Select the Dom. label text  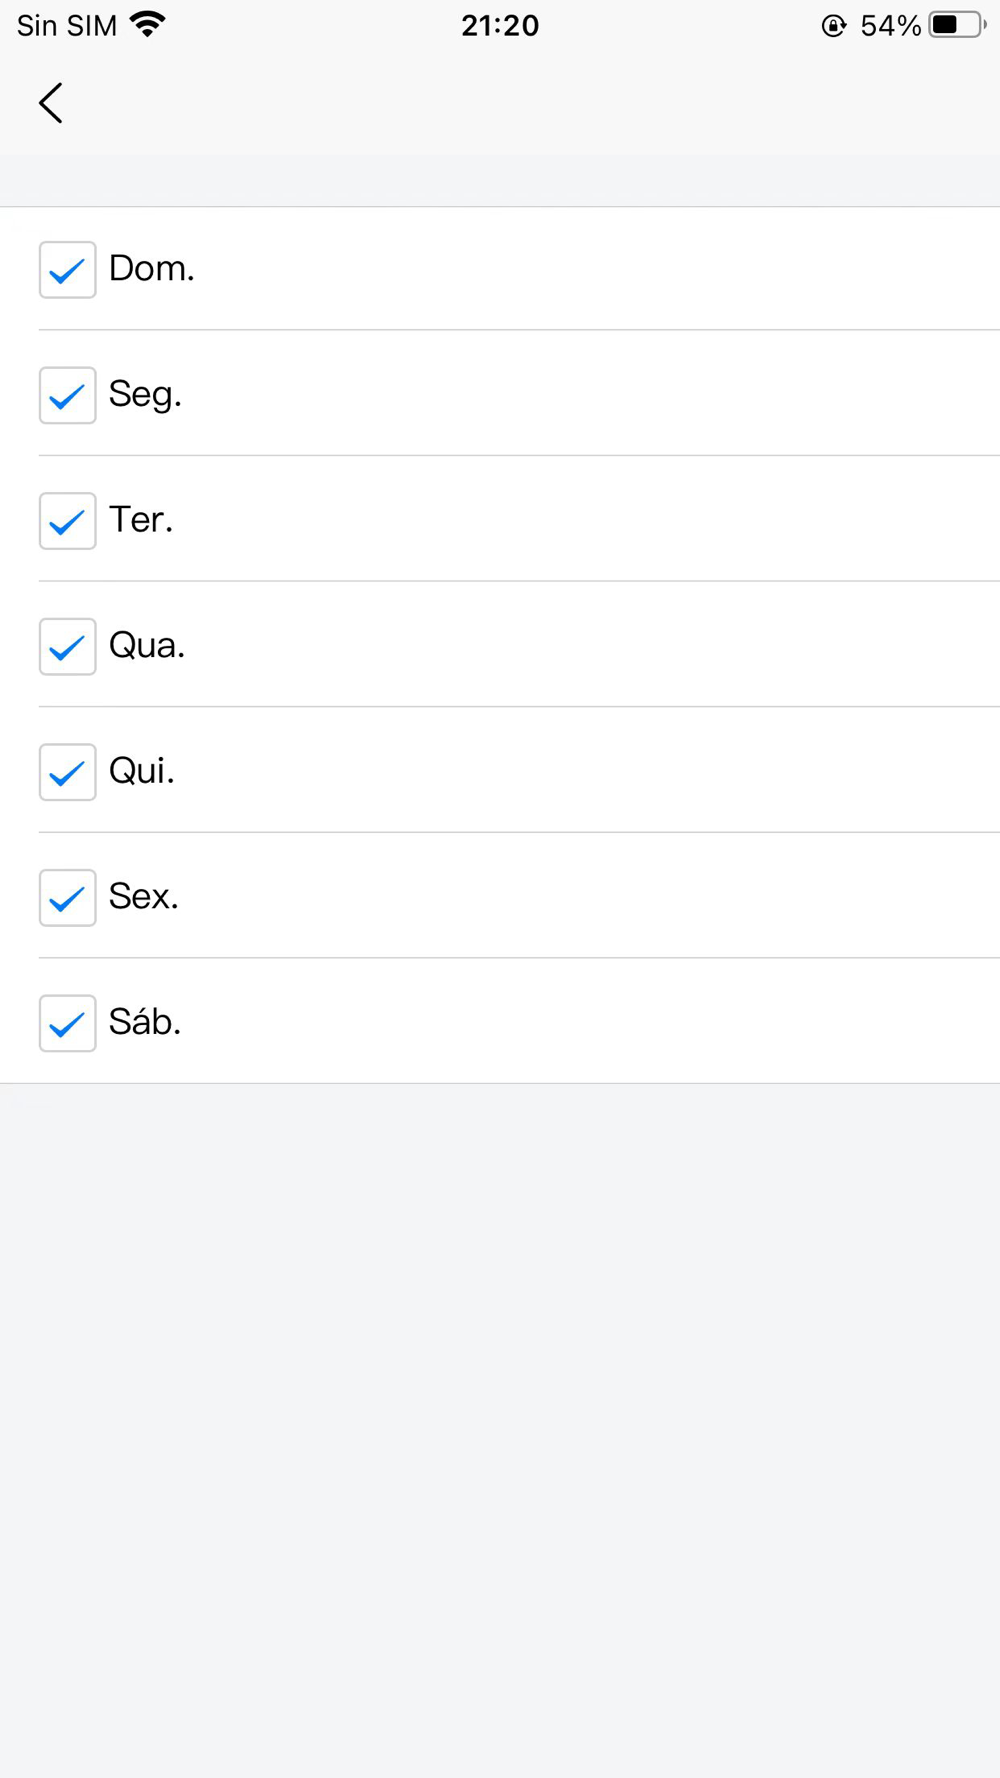tap(152, 268)
